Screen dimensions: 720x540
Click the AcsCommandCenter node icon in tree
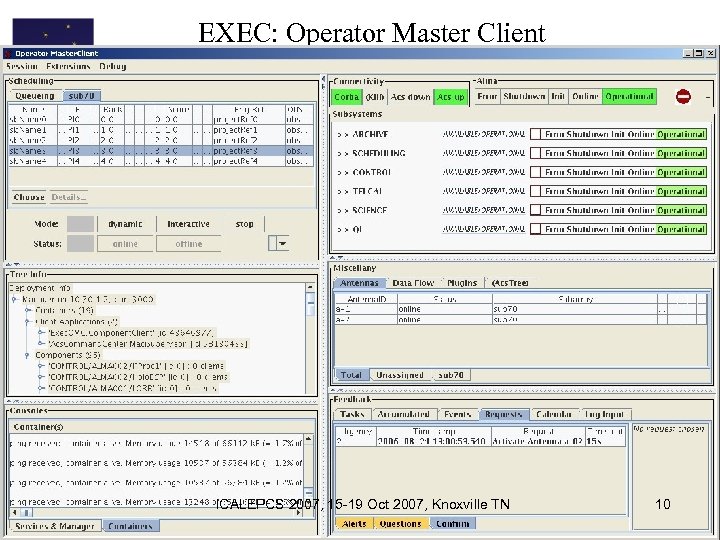[x=41, y=343]
